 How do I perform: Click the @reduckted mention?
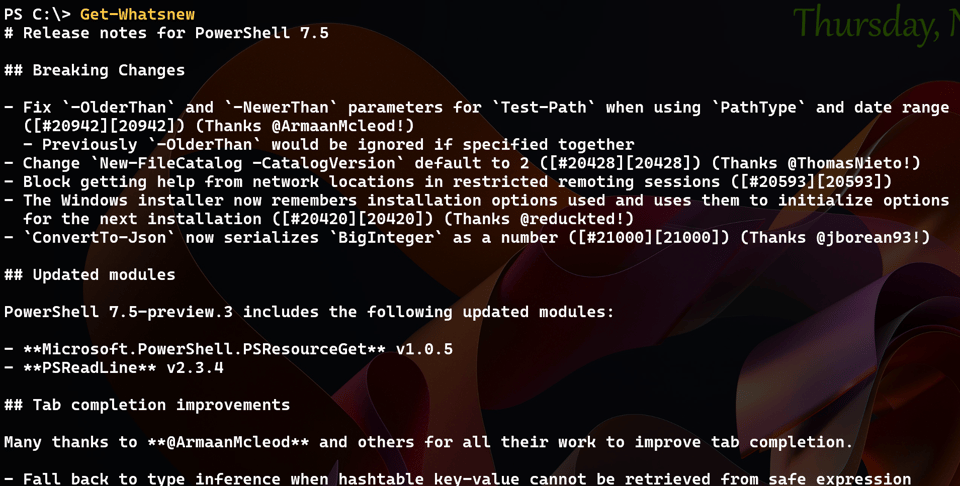click(x=574, y=219)
